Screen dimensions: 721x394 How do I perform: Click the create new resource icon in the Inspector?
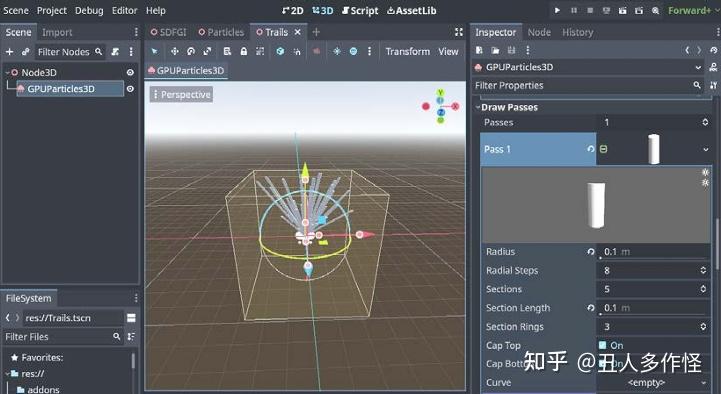(479, 50)
